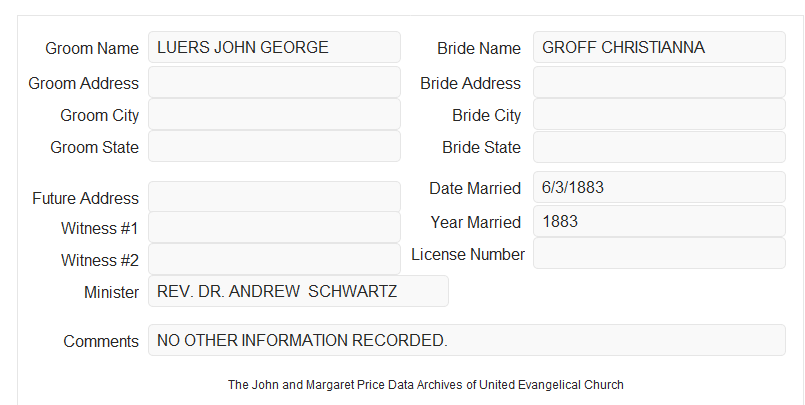Click the Comments field
The height and width of the screenshot is (405, 805).
click(x=467, y=340)
